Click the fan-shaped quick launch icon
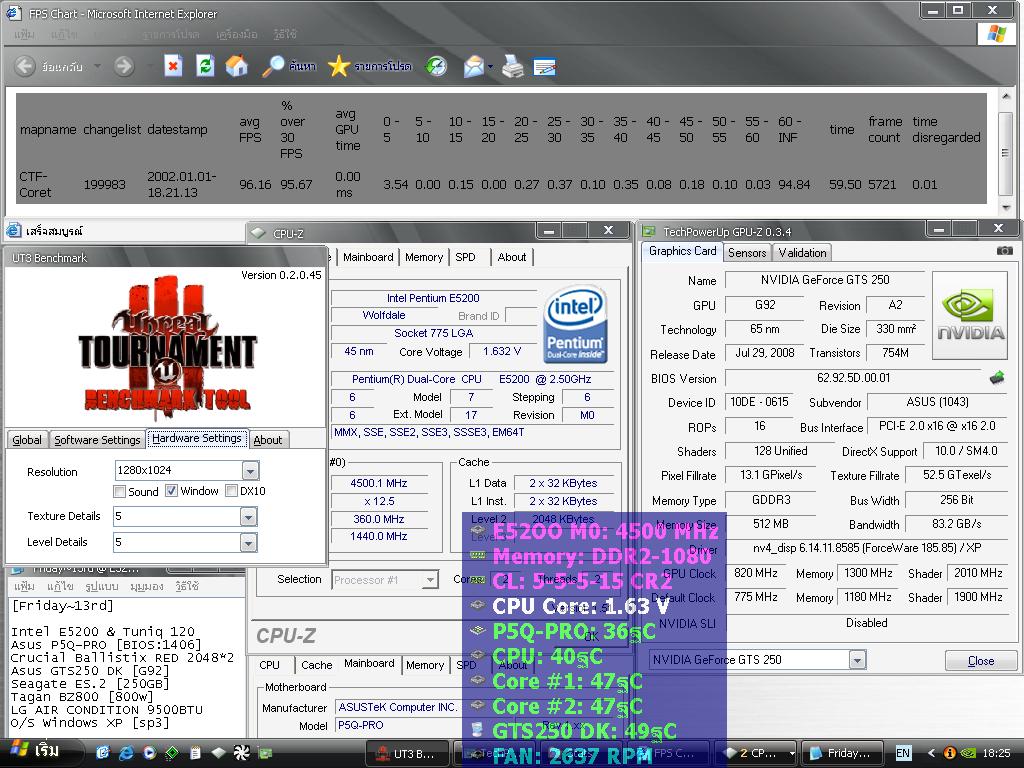 [242, 752]
